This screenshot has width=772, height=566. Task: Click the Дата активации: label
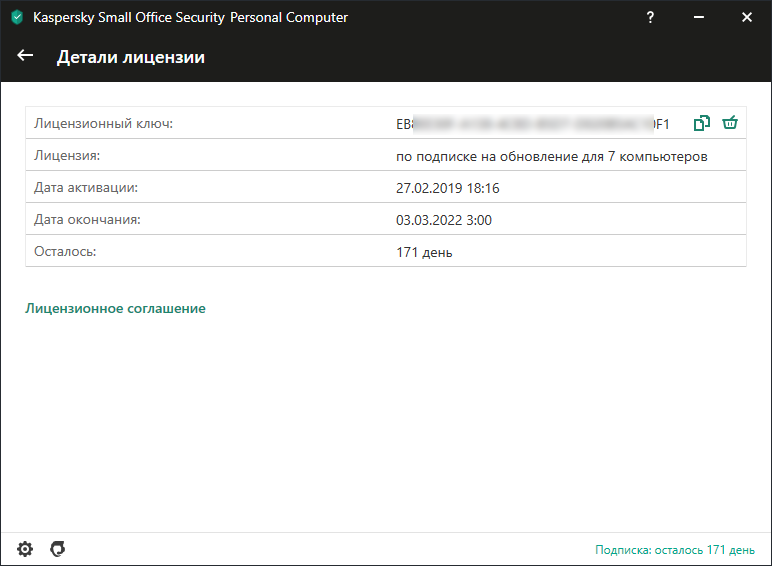[86, 188]
